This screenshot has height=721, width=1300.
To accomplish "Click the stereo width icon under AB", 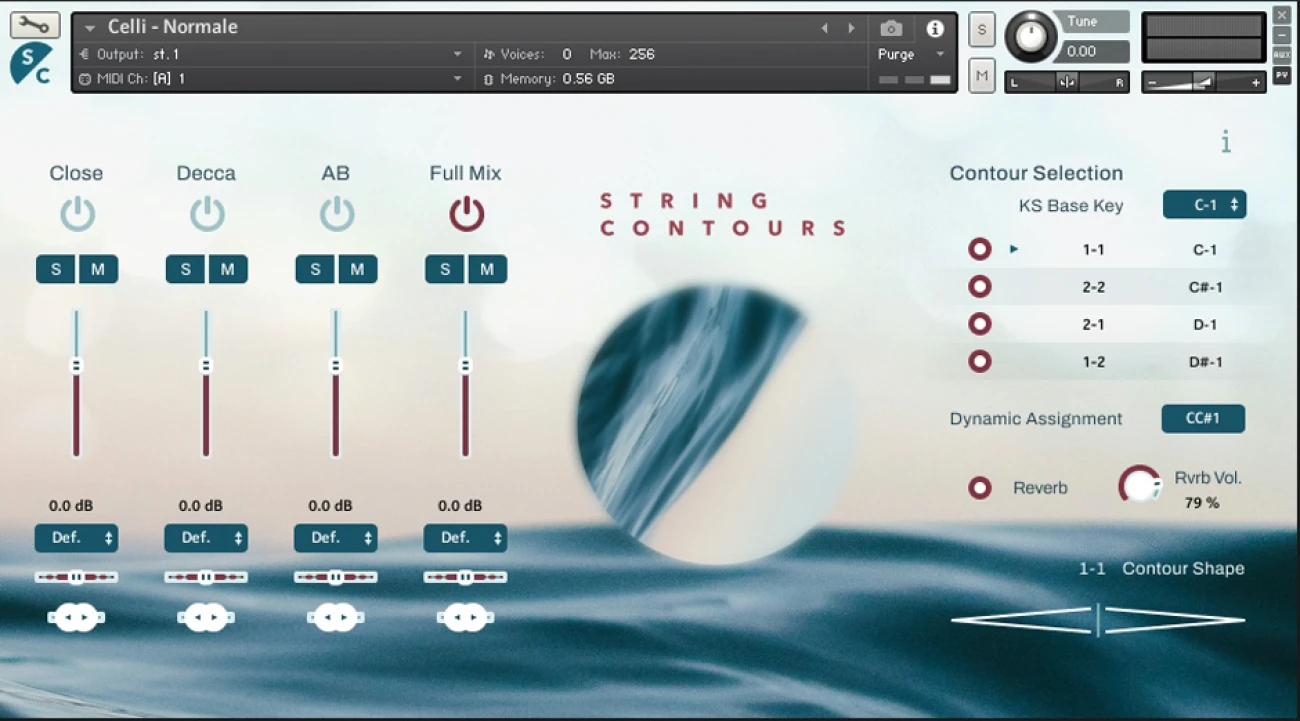I will click(x=336, y=617).
